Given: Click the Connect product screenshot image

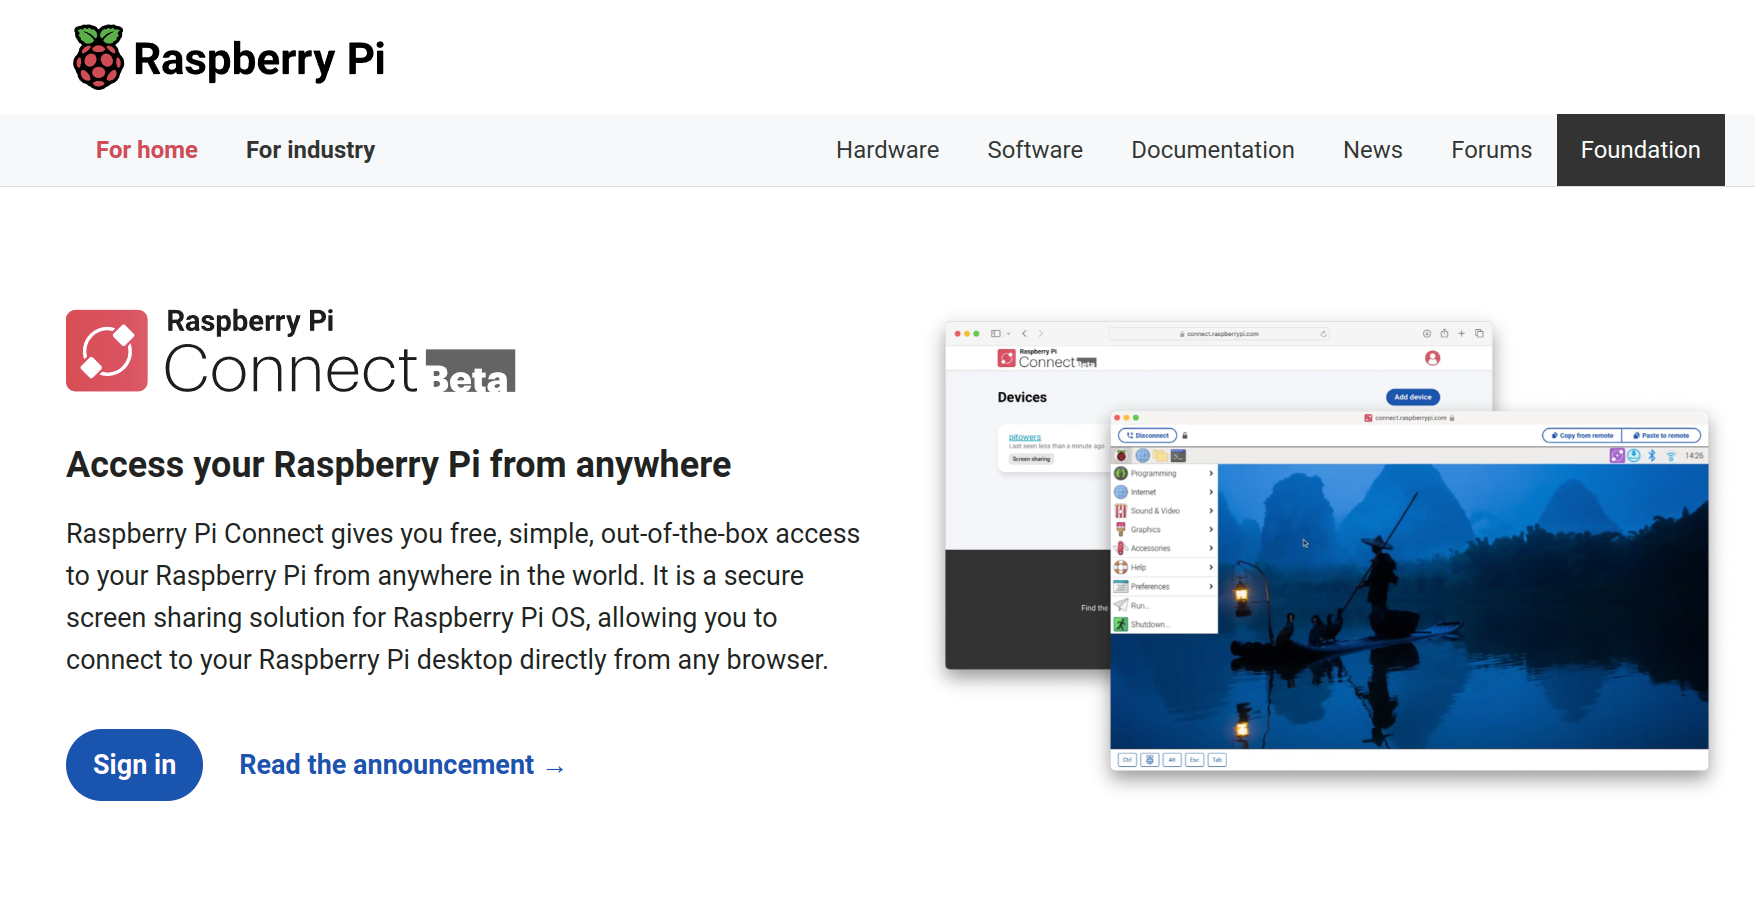Looking at the screenshot, I should (1327, 546).
